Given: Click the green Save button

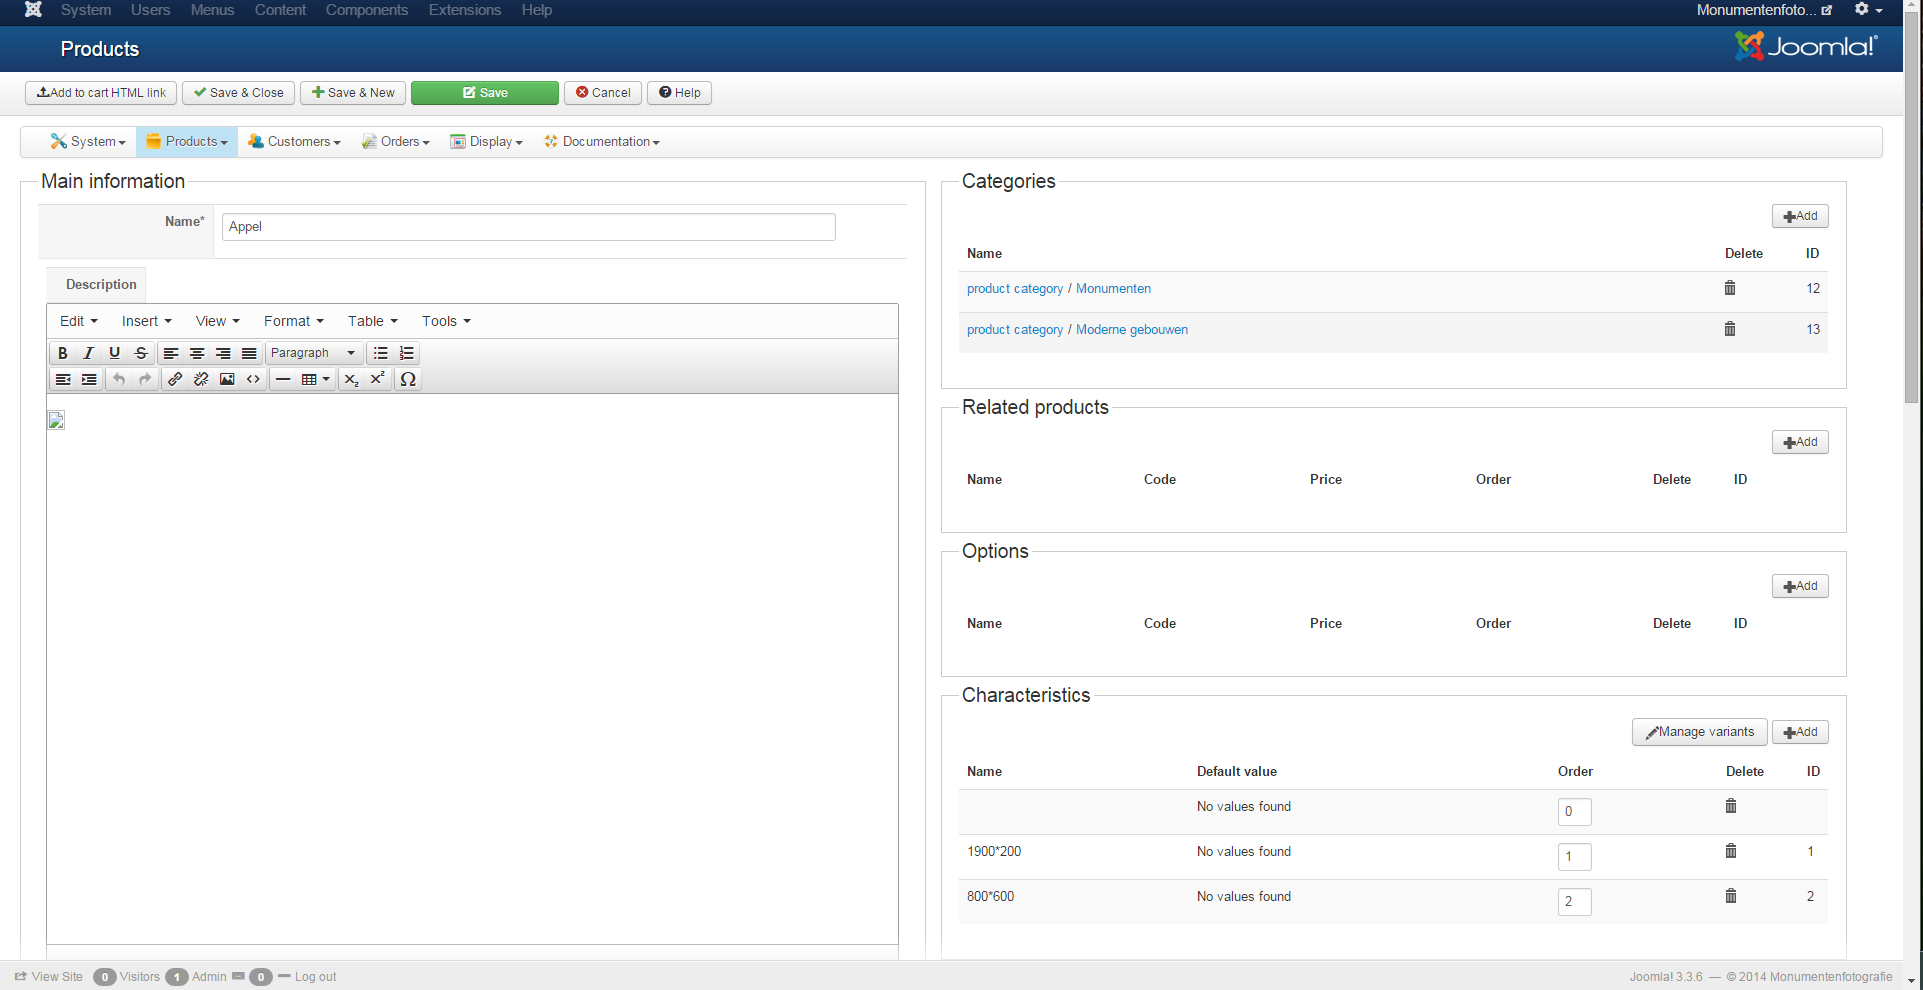Looking at the screenshot, I should point(484,93).
